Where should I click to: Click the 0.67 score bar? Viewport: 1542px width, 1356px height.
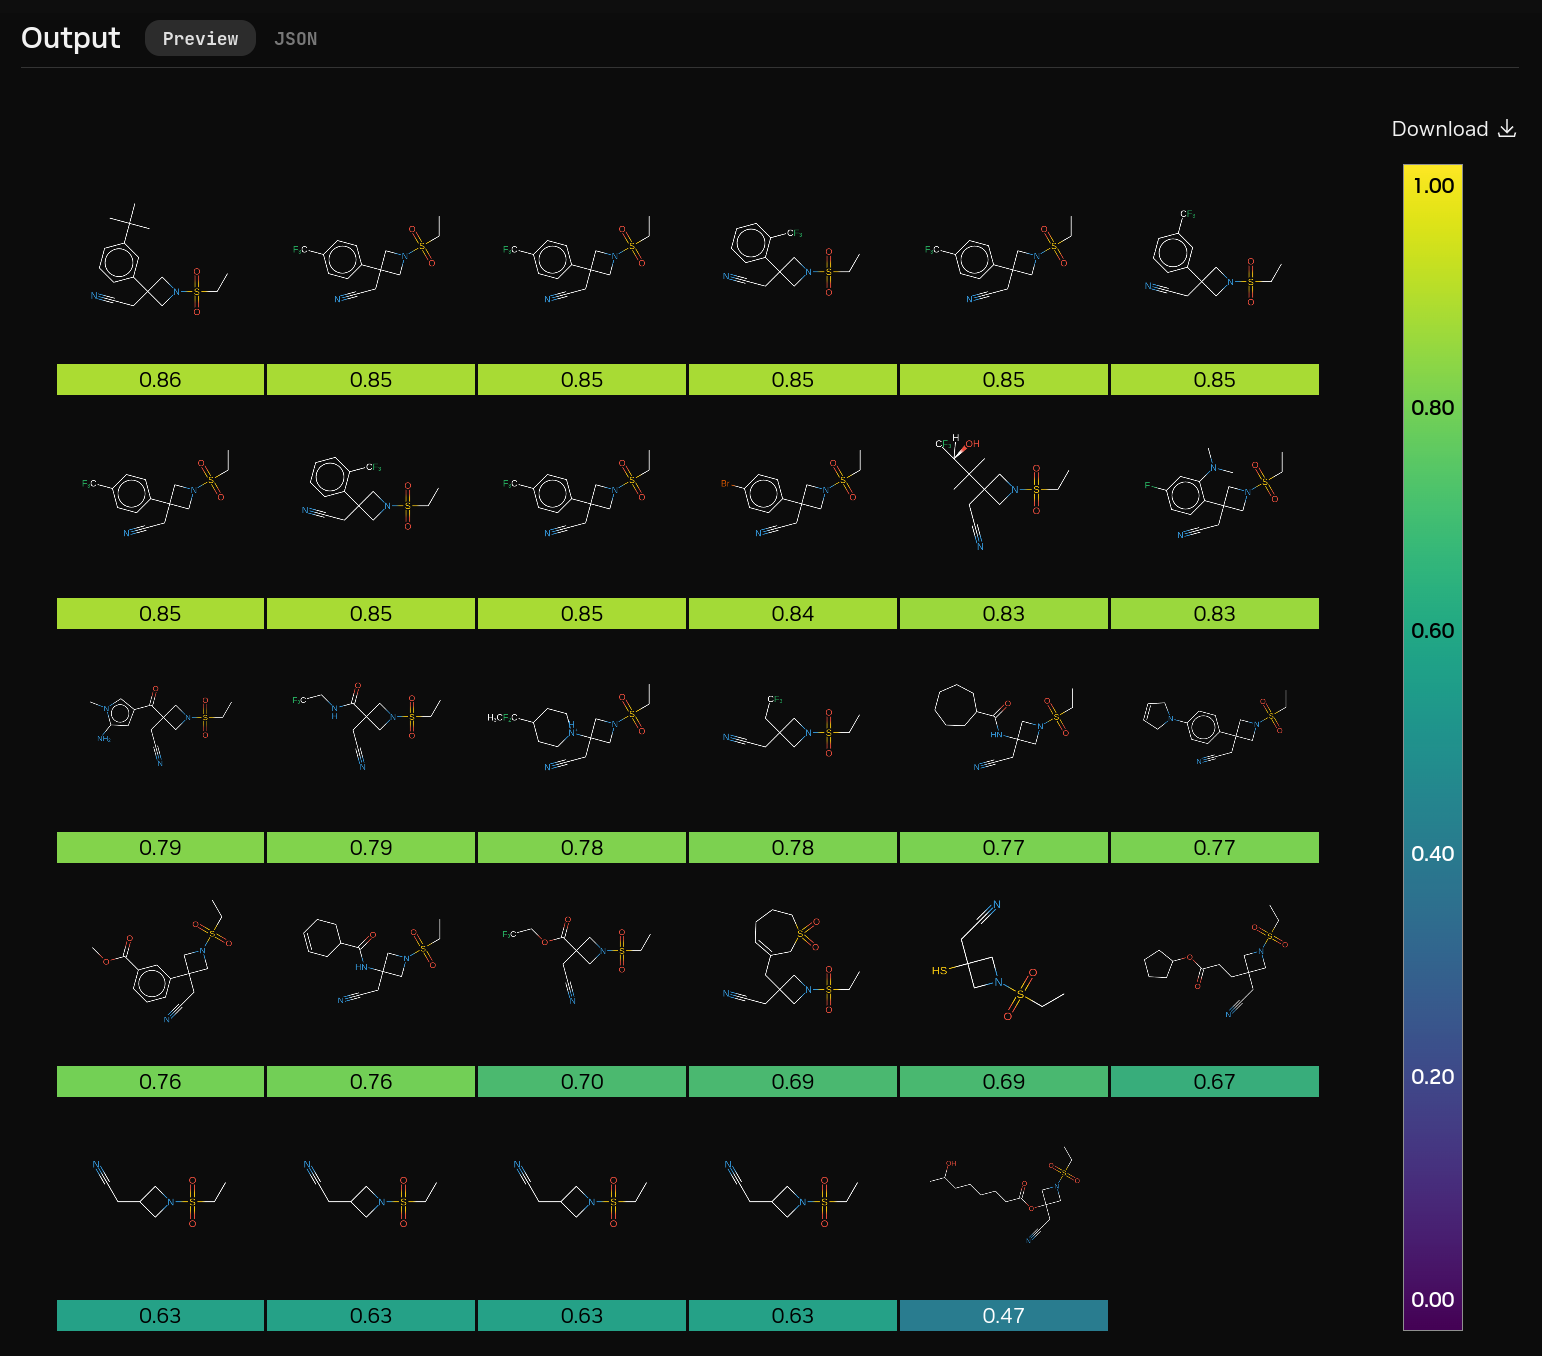pyautogui.click(x=1214, y=1082)
